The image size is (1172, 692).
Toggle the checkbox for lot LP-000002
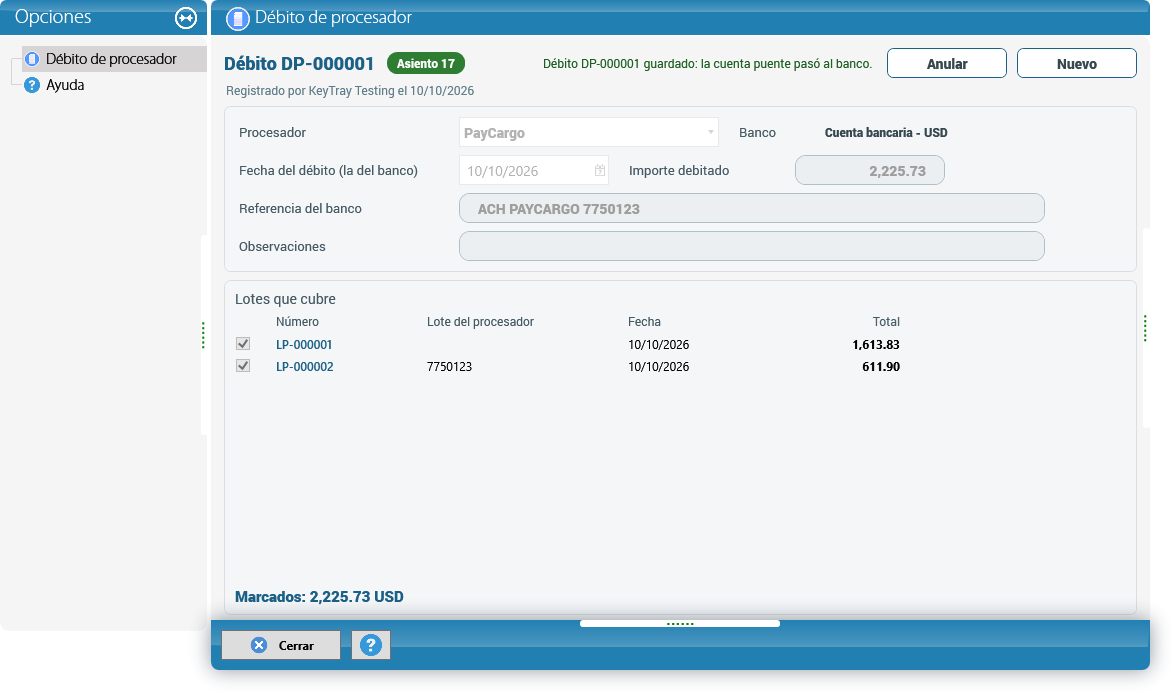[x=243, y=366]
